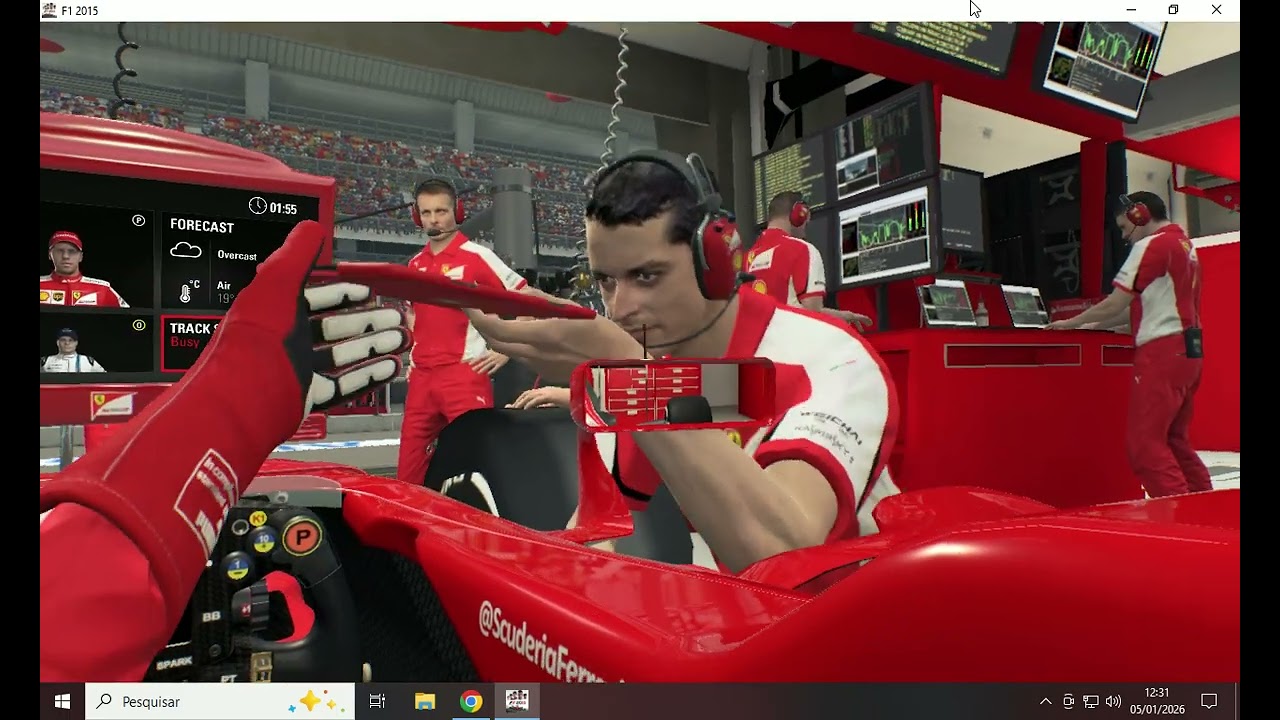Hit the orange P button on the steering wheel
The image size is (1280, 720).
pyautogui.click(x=301, y=538)
